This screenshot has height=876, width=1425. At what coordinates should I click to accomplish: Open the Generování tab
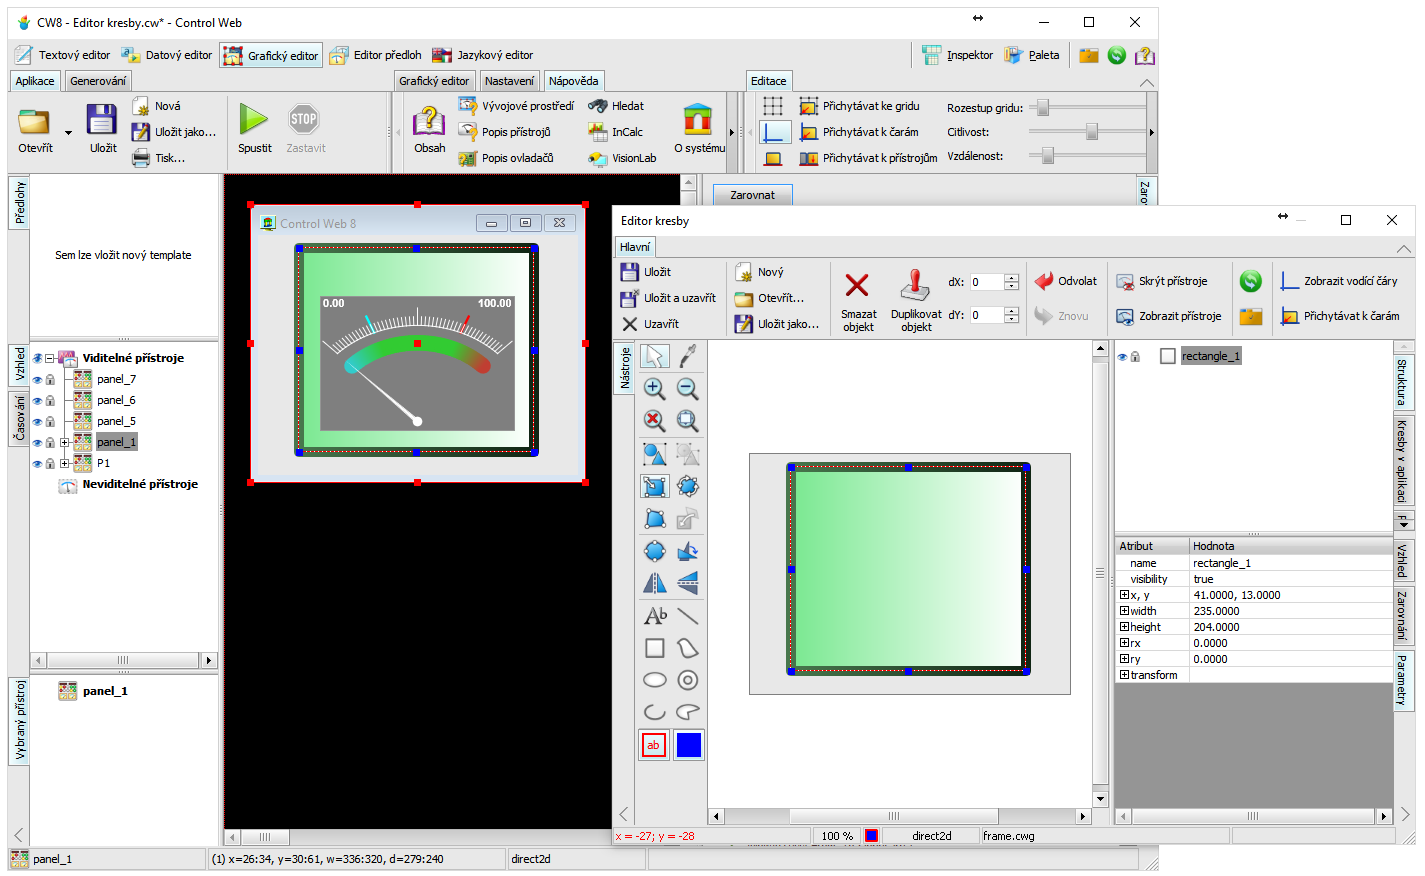[98, 81]
